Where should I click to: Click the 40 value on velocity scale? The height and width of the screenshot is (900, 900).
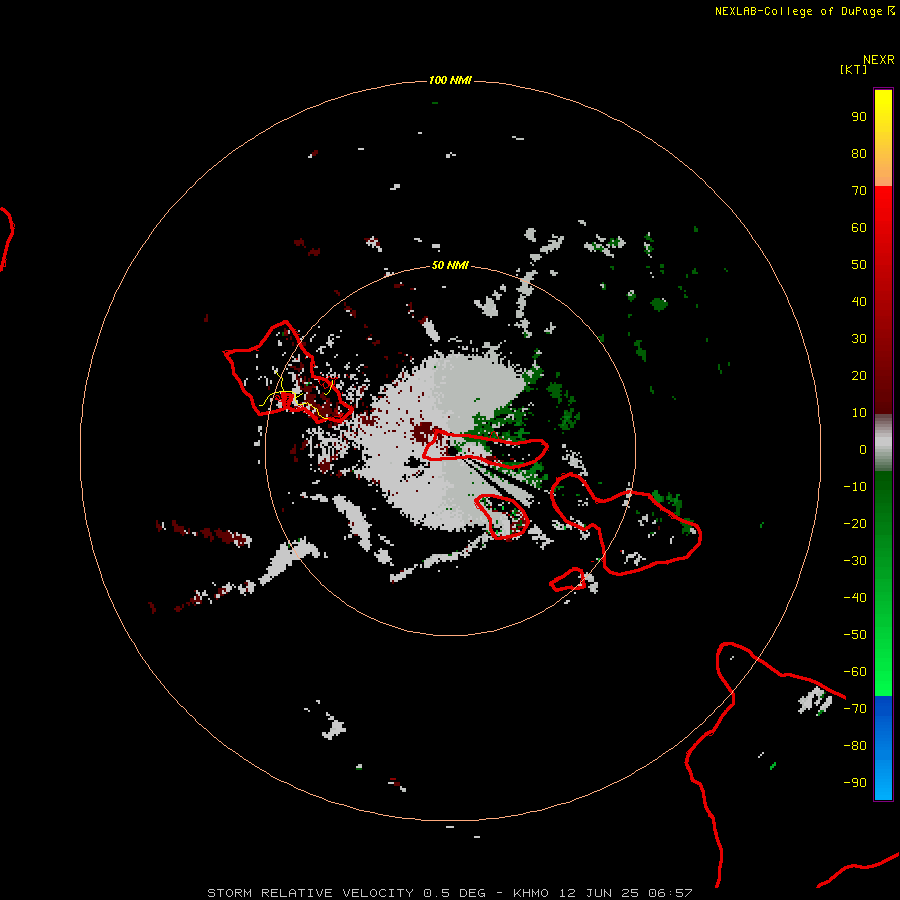click(859, 302)
